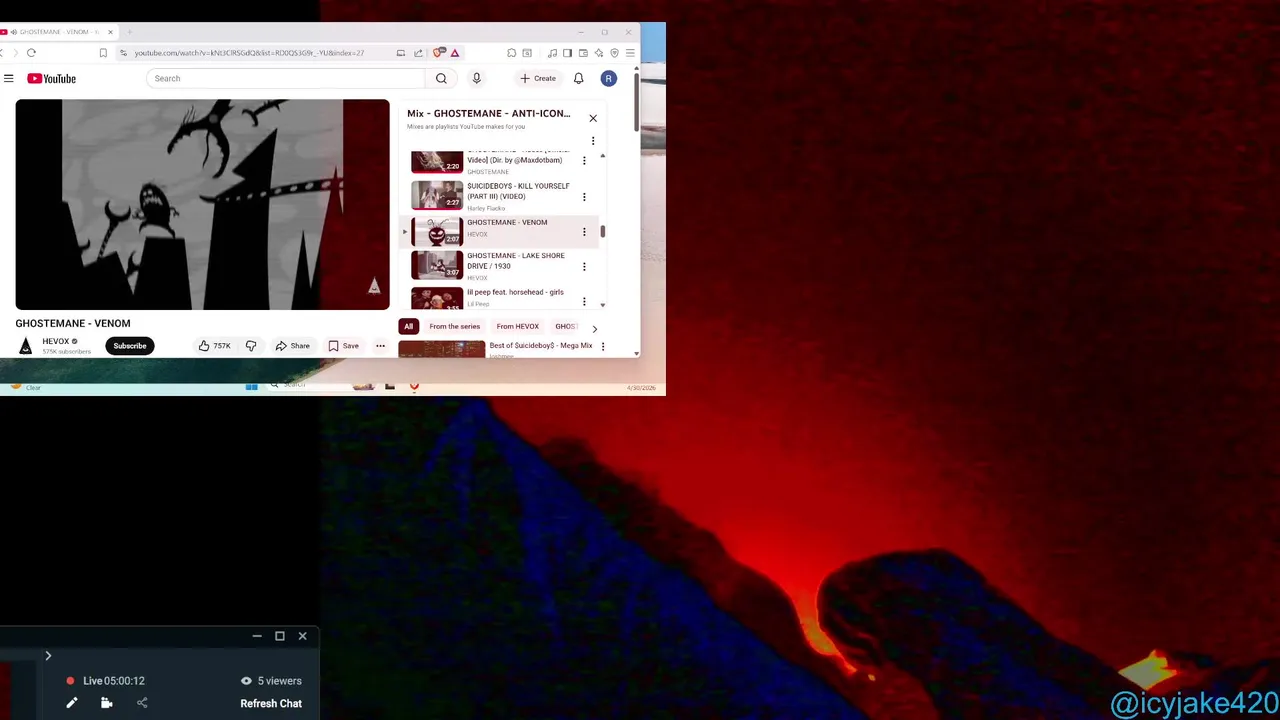The height and width of the screenshot is (720, 1280).
Task: Select the From HEVOX chip
Action: point(517,326)
